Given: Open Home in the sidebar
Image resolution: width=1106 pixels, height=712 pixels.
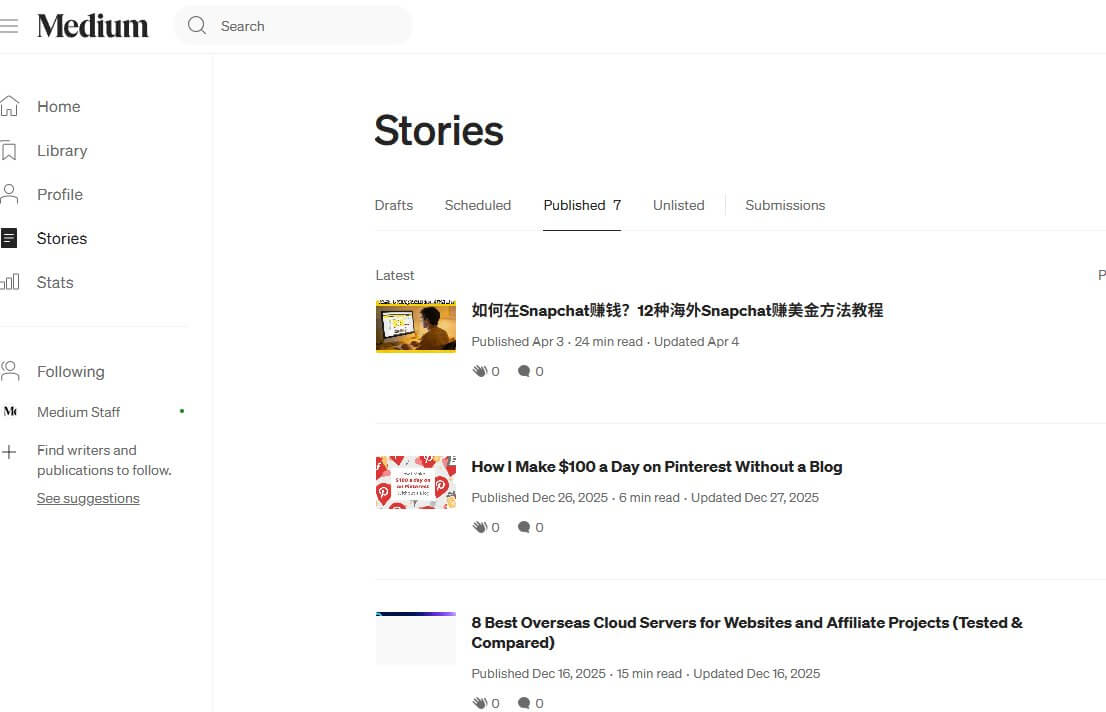Looking at the screenshot, I should [59, 107].
